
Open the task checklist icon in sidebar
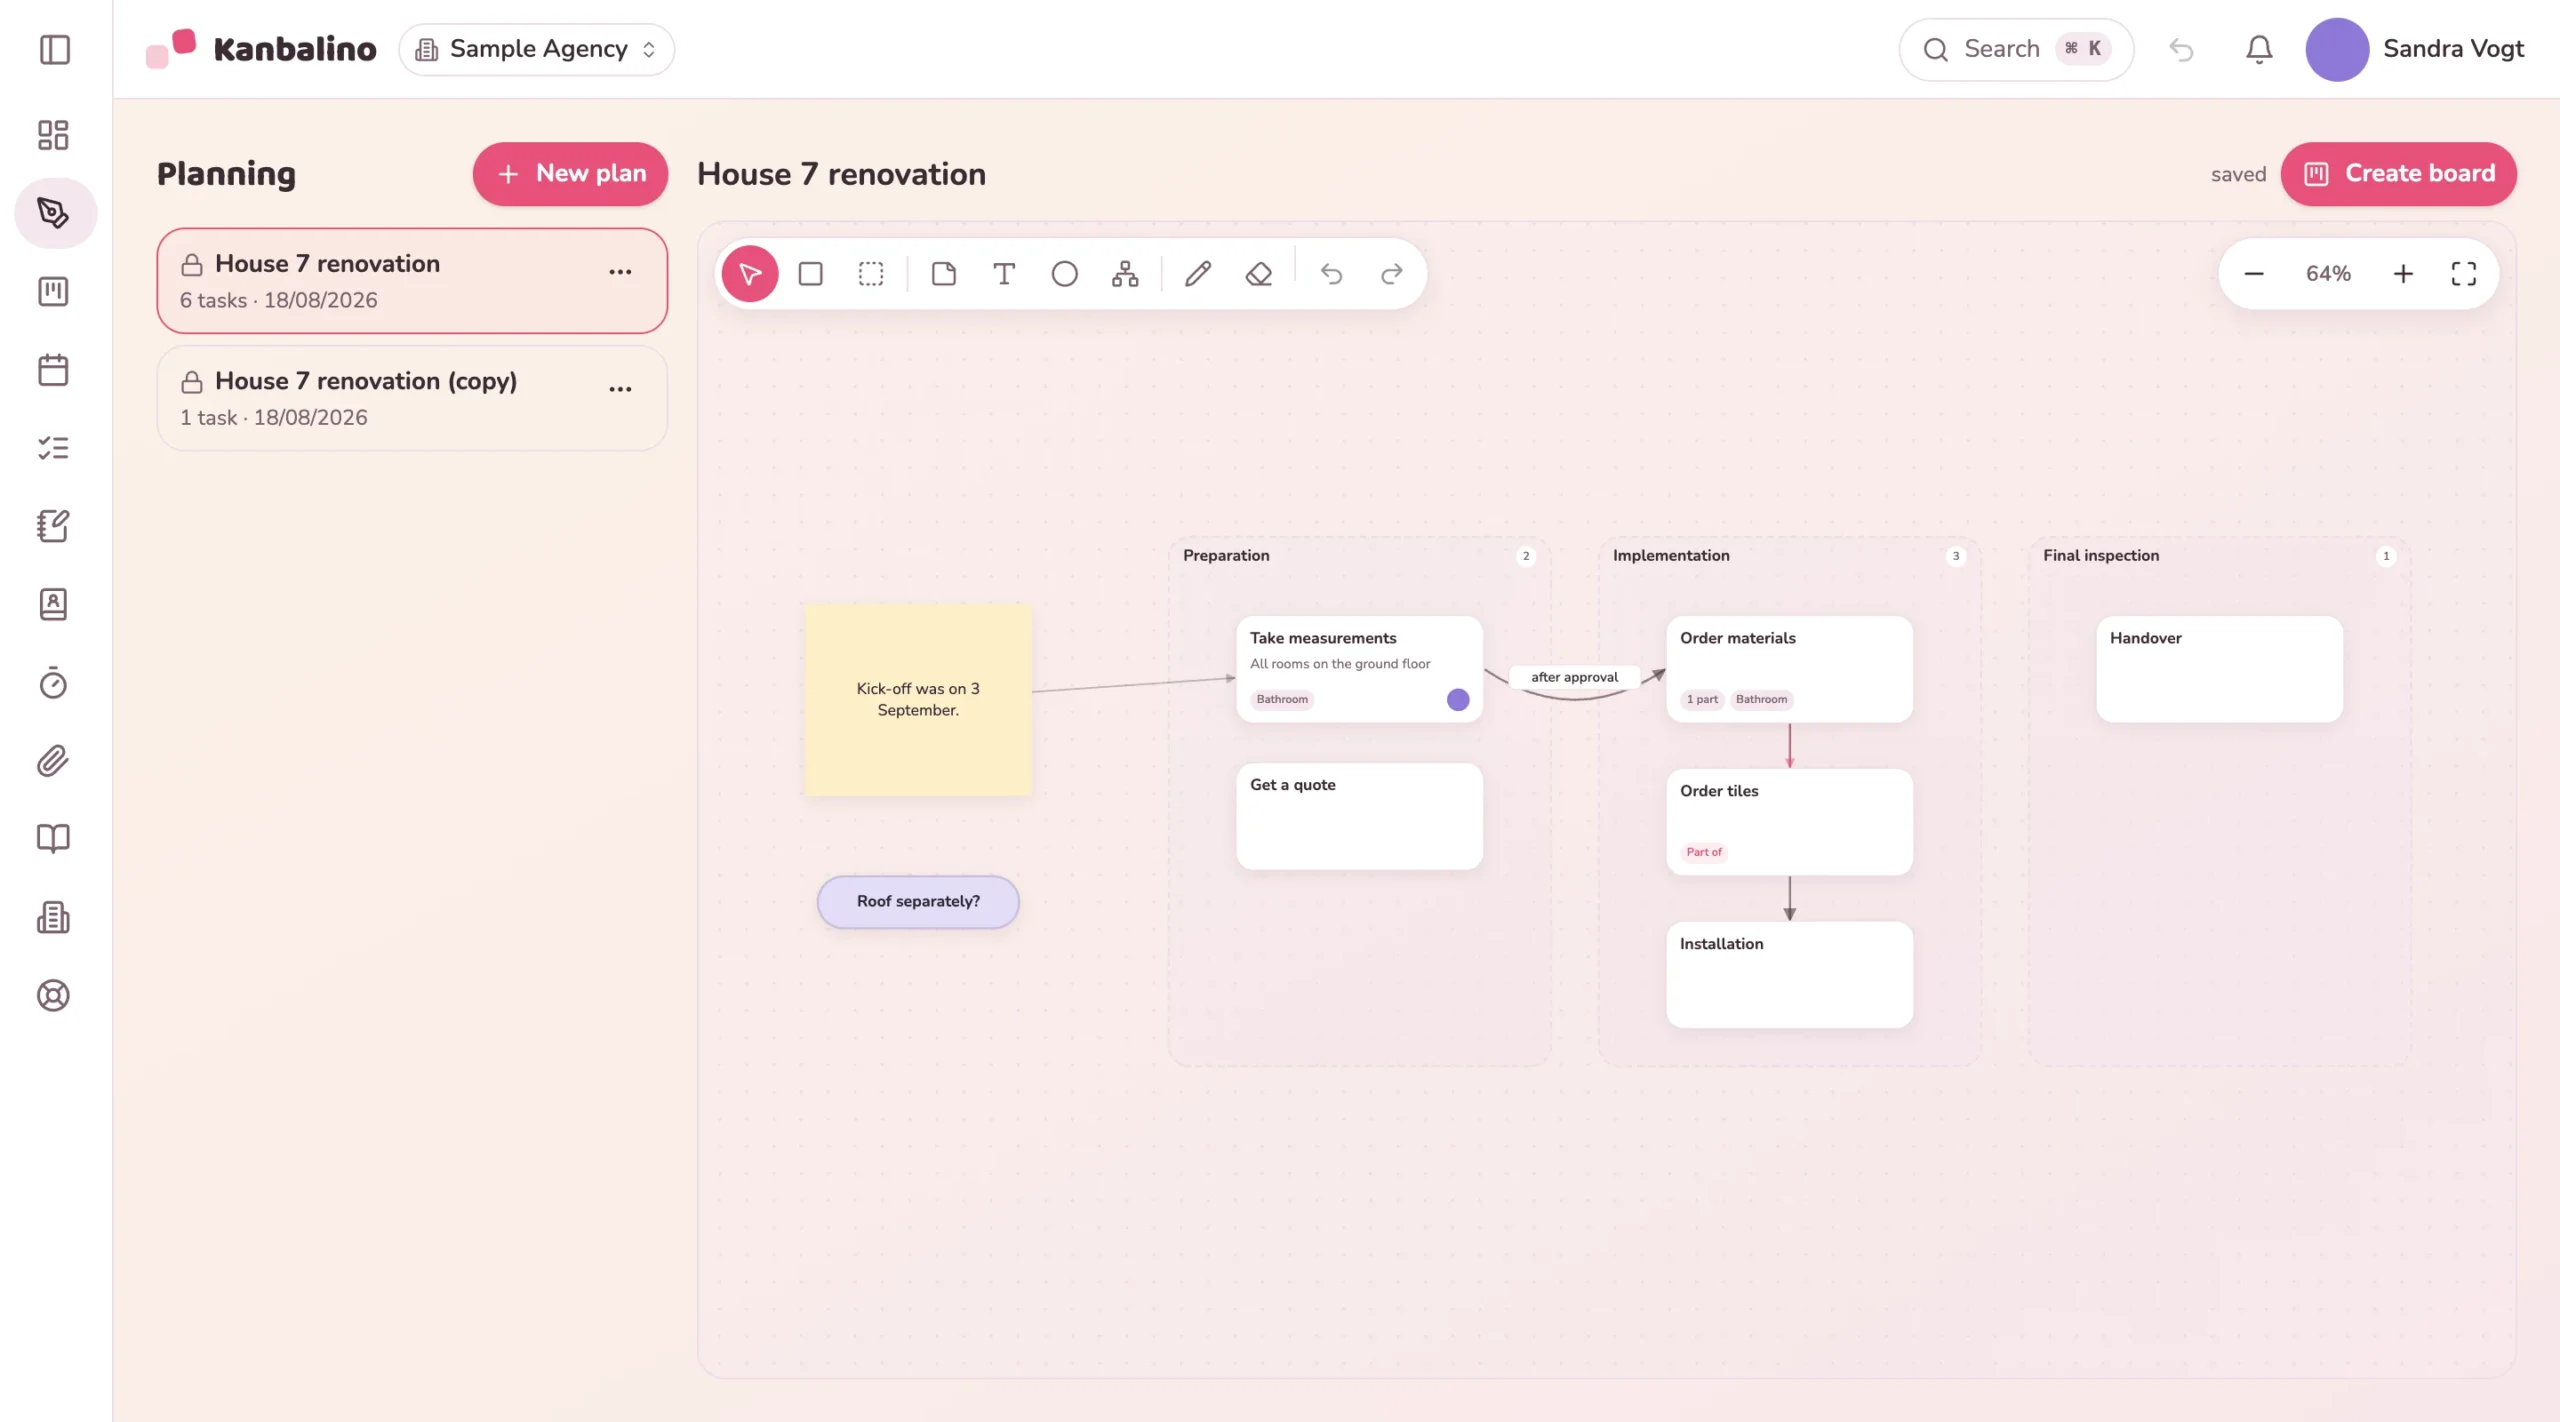(x=53, y=448)
